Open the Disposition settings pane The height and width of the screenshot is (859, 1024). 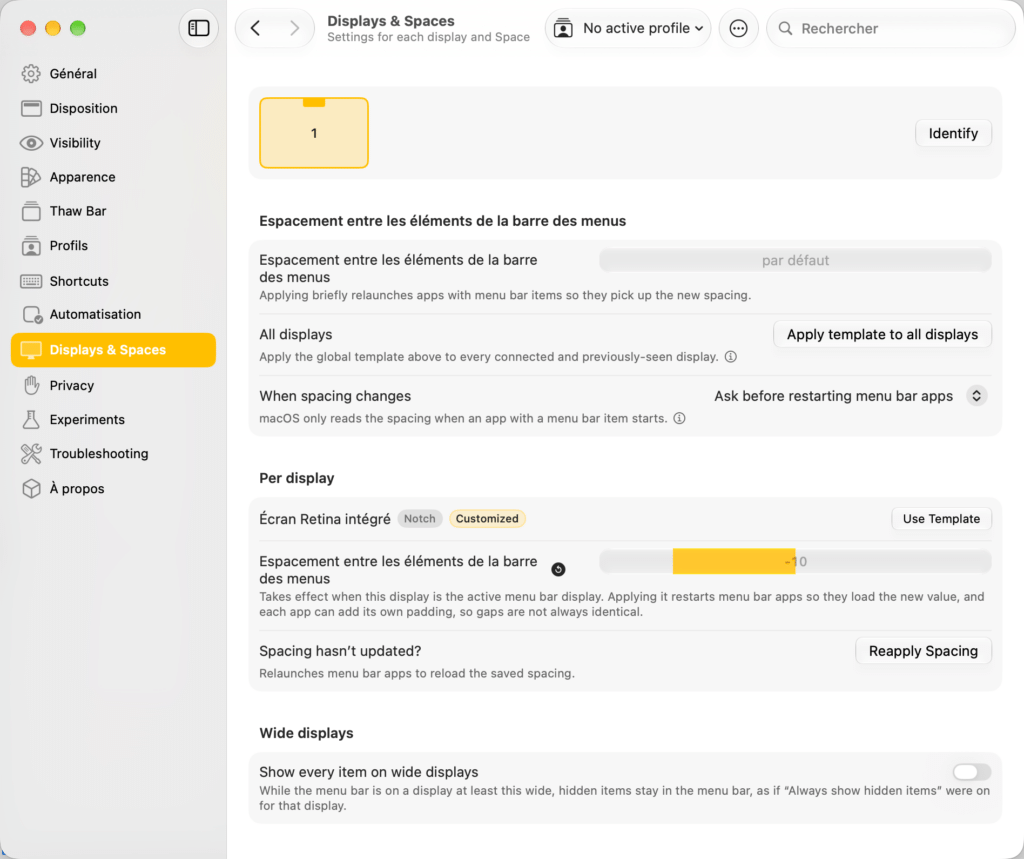(114, 108)
